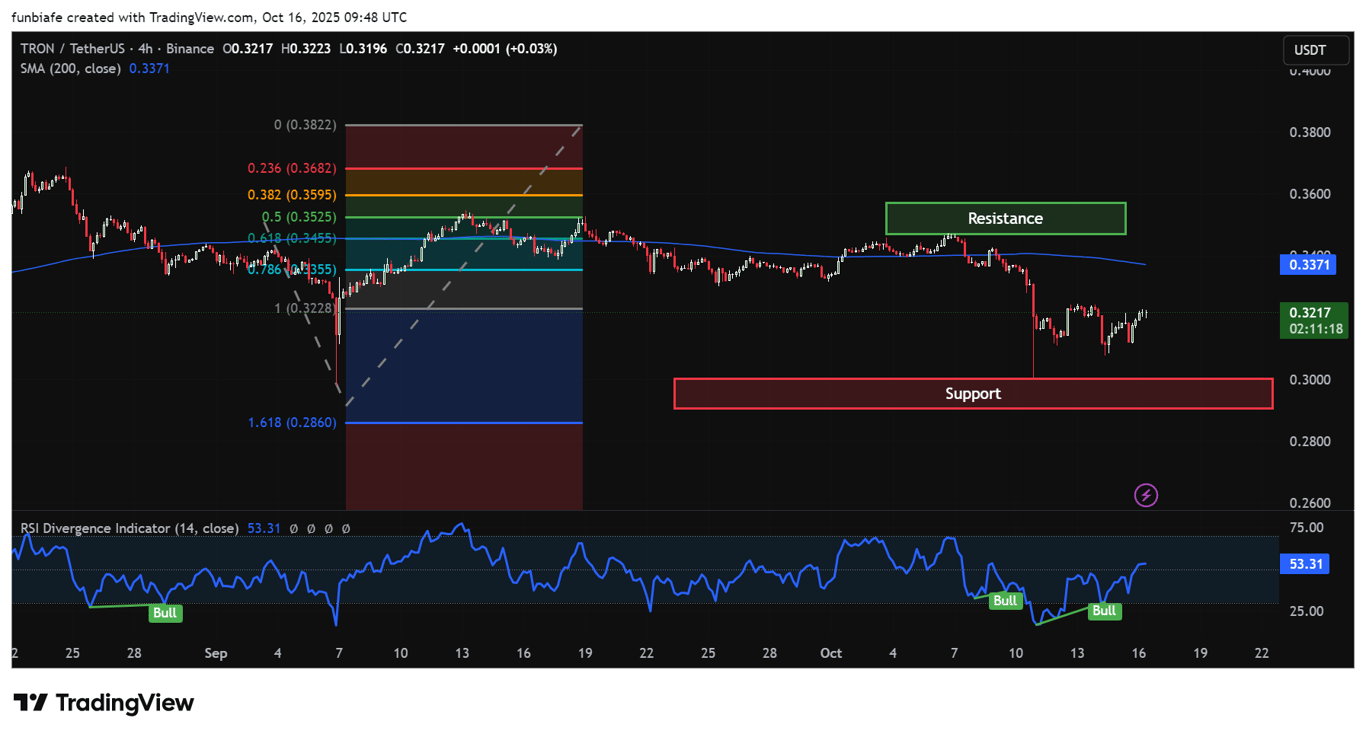Click the second ø icon on the RSI row
Screen dimensions: 1366x737
point(311,528)
